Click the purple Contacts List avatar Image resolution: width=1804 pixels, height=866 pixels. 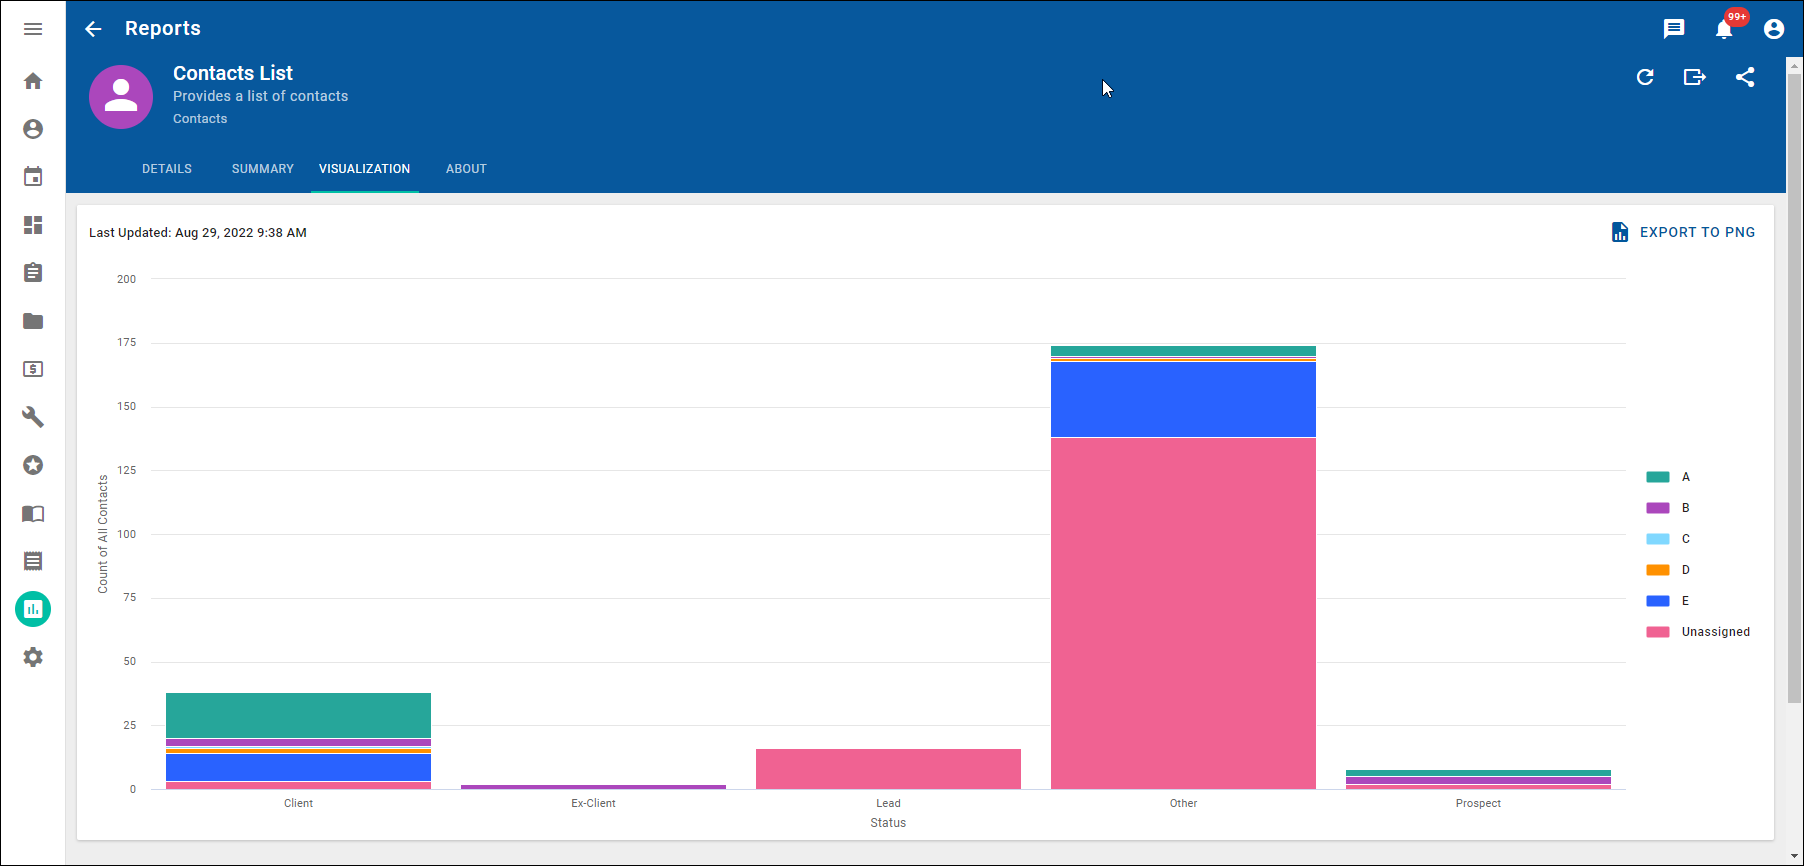121,97
